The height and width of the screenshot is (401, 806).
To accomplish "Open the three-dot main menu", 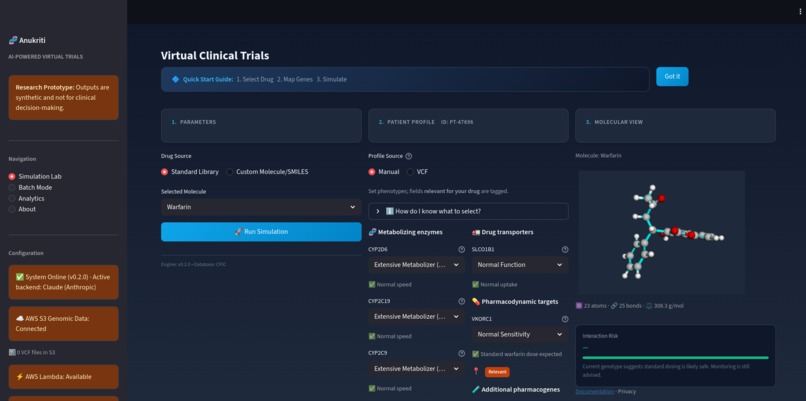I will [800, 11].
